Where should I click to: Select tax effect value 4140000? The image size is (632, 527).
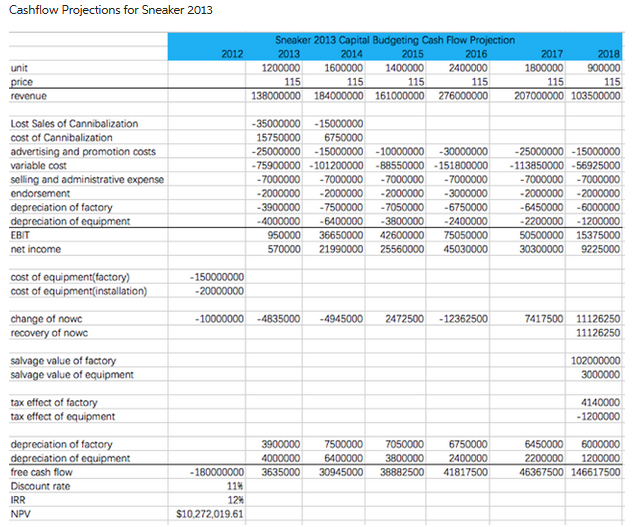point(601,402)
